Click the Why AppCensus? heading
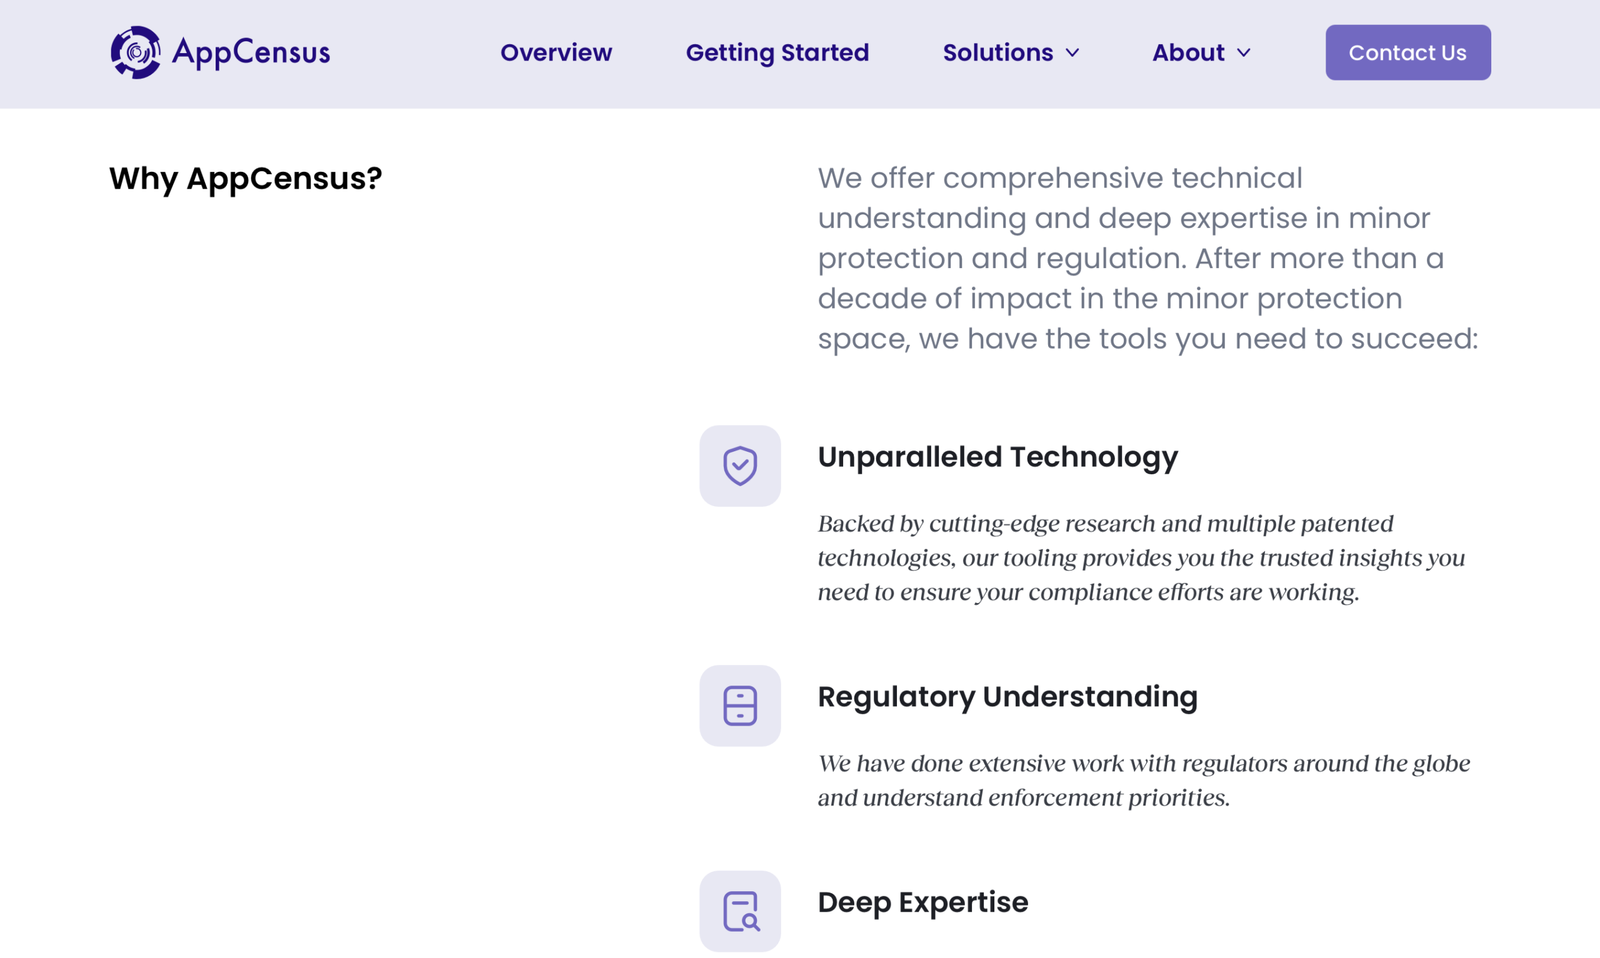 (245, 178)
